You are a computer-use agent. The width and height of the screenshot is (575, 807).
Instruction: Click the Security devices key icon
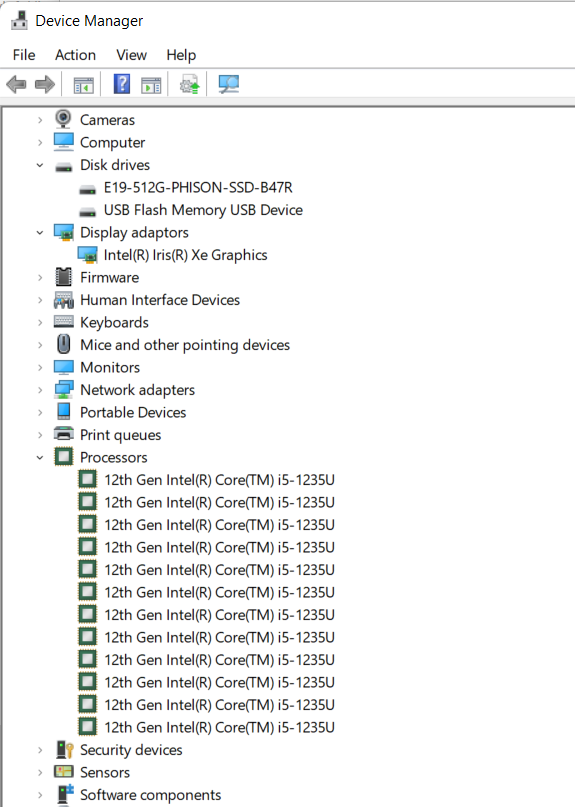[x=64, y=750]
